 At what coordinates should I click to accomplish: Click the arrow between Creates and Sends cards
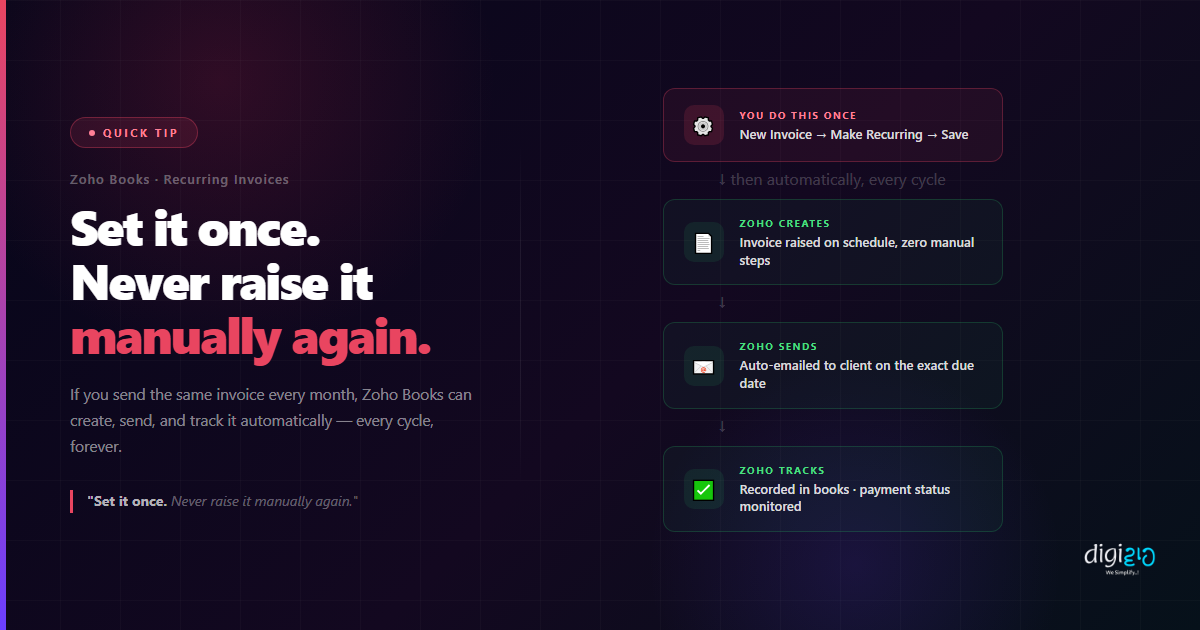coord(722,303)
